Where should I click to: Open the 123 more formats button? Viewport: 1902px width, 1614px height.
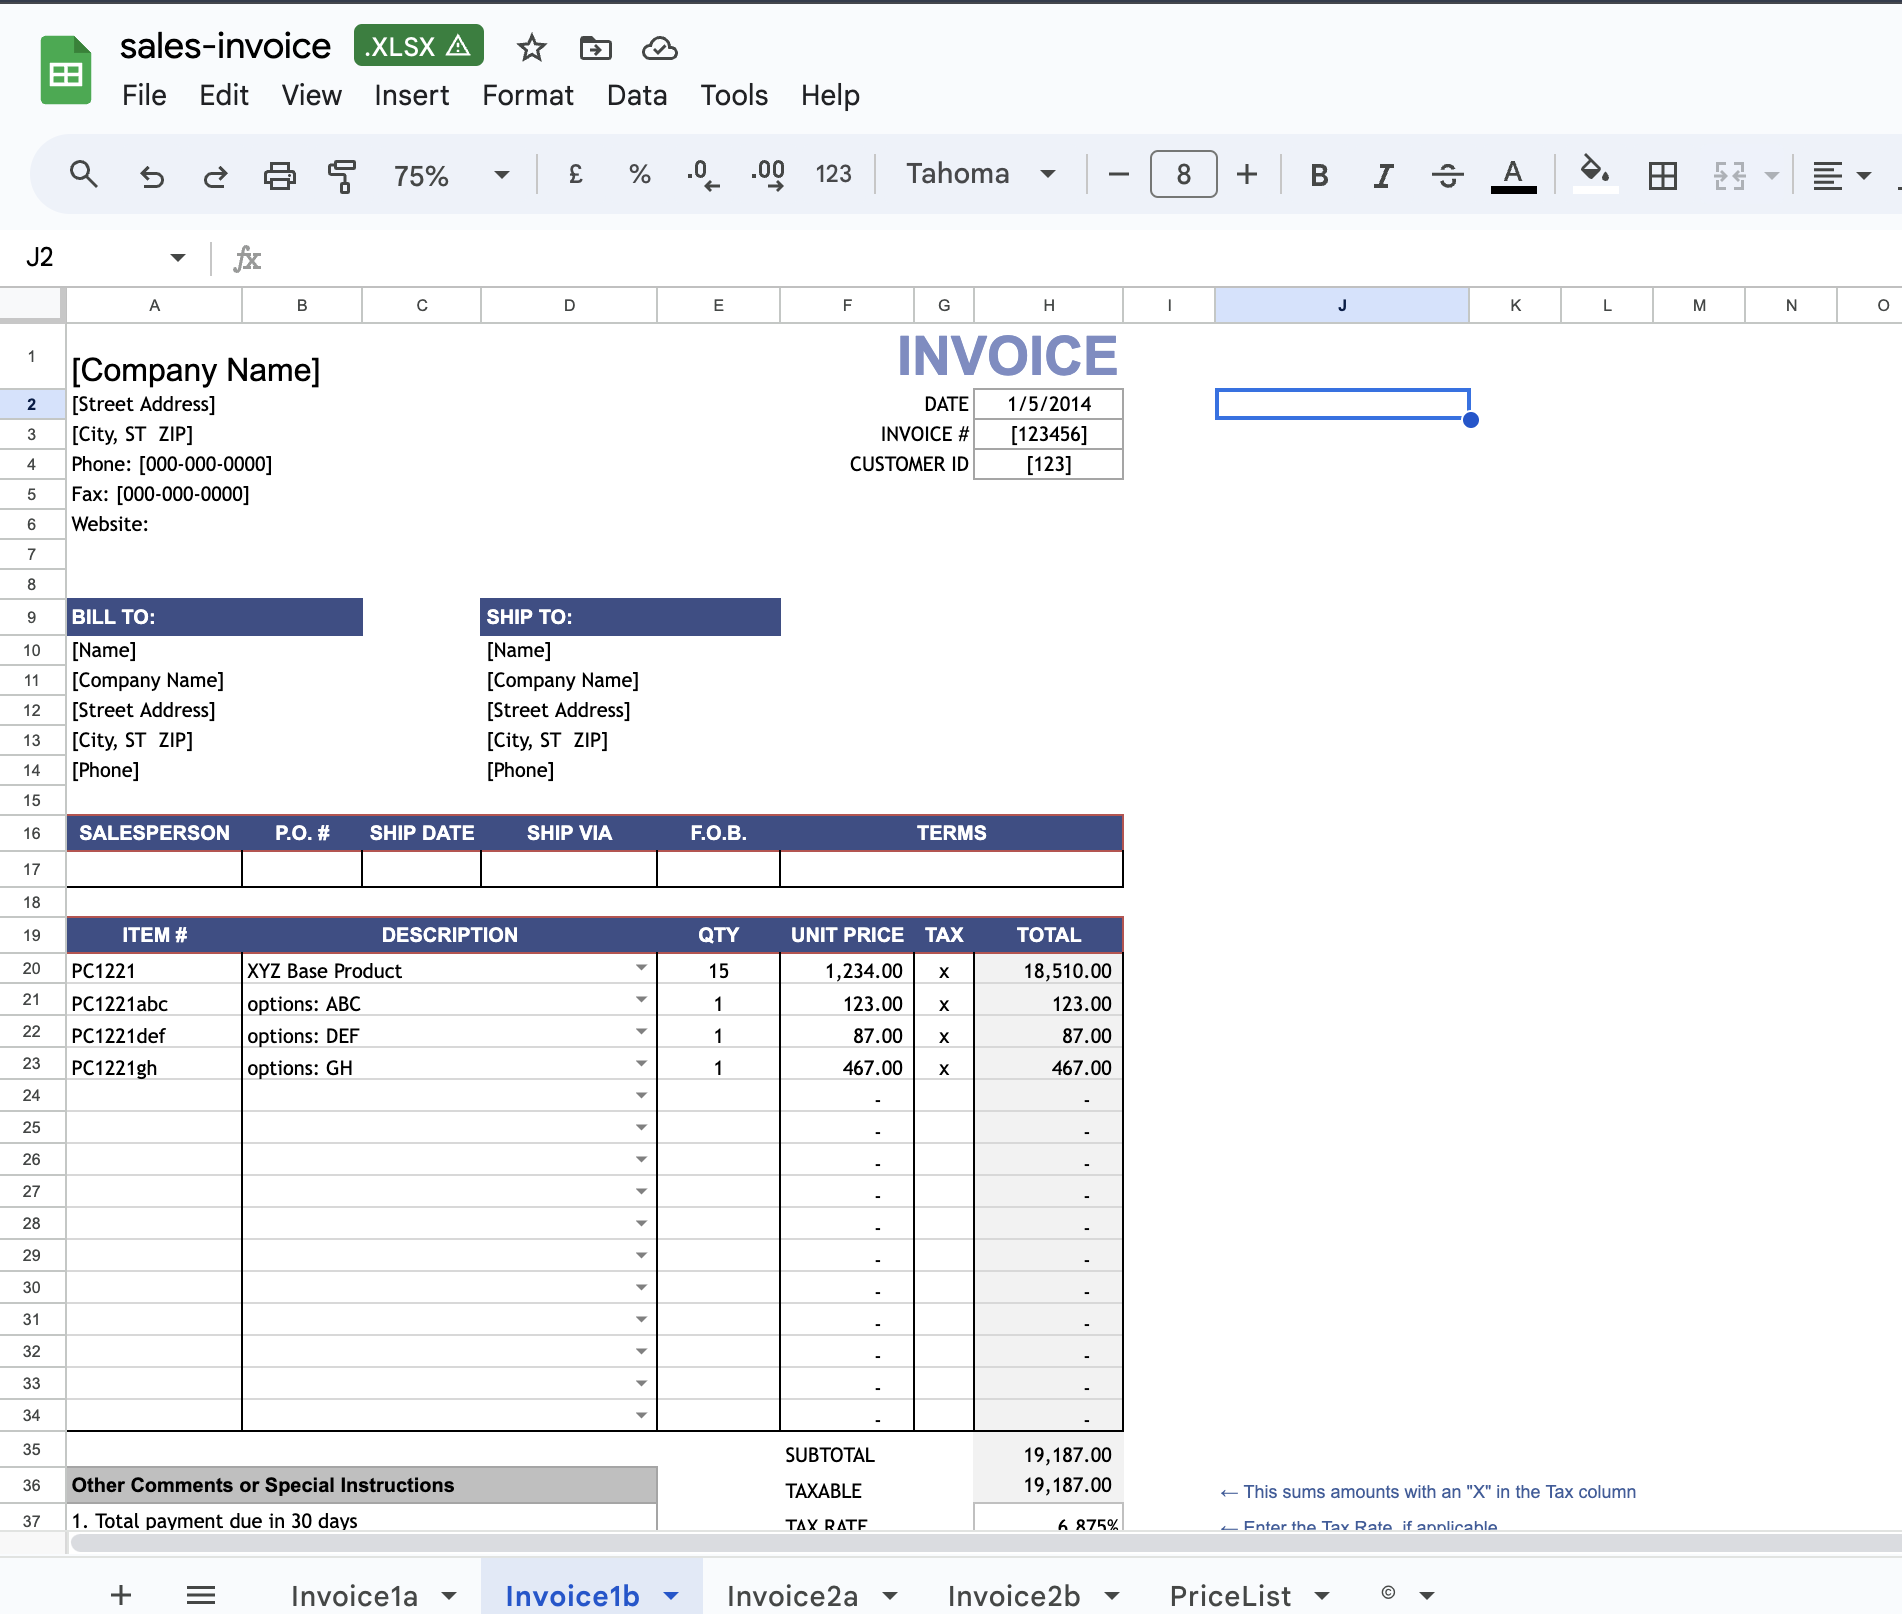(833, 174)
